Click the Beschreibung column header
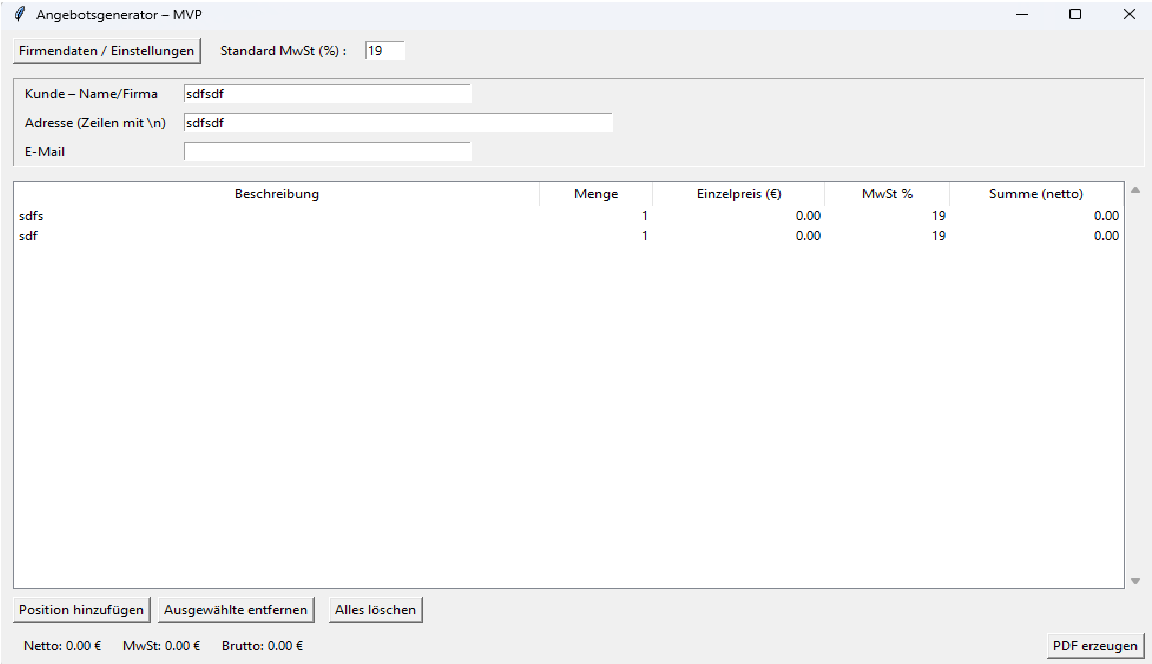The height and width of the screenshot is (664, 1152). tap(277, 194)
